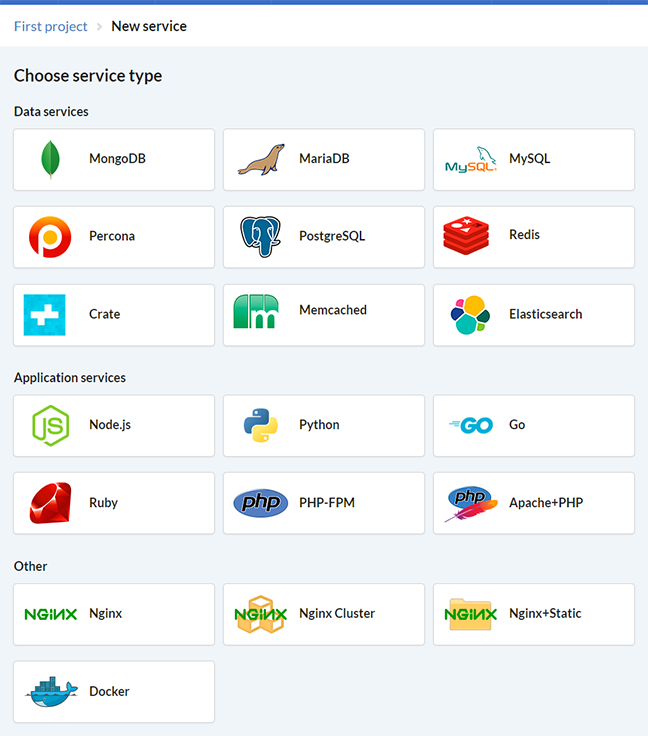The image size is (648, 736).
Task: Click the Memcached green logo
Action: click(256, 312)
